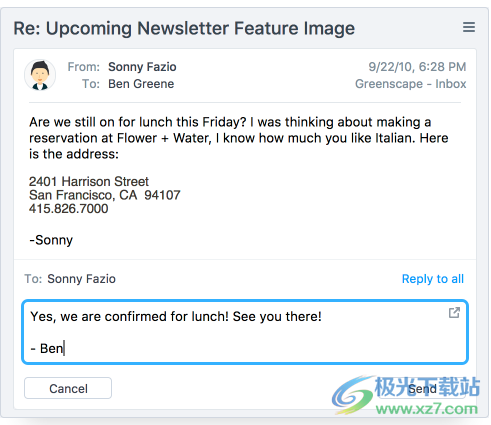
Task: Click the phone number 415.826.7000
Action: point(69,209)
